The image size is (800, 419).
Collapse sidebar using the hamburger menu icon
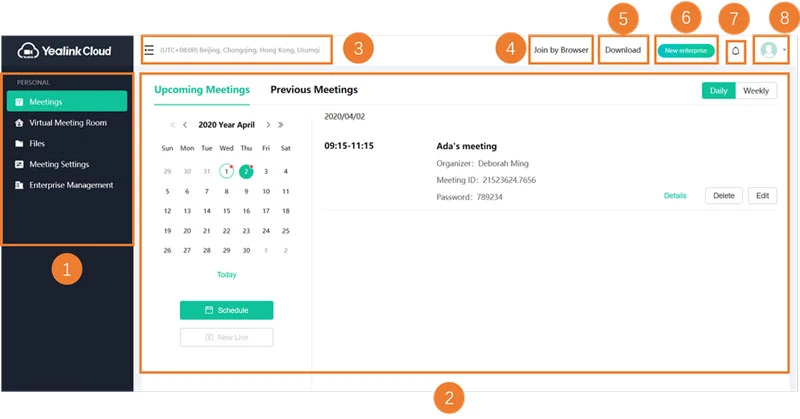(x=149, y=50)
